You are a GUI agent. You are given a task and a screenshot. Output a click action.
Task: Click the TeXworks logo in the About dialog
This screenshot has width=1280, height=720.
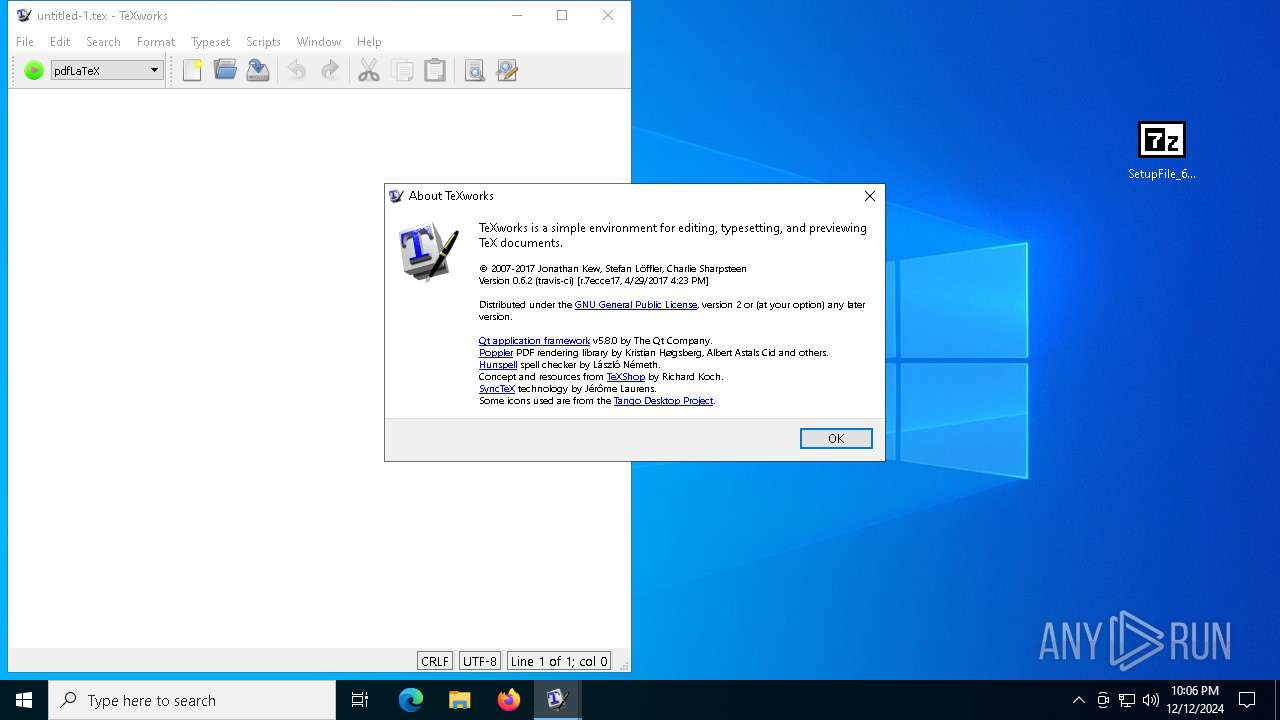[x=428, y=252]
